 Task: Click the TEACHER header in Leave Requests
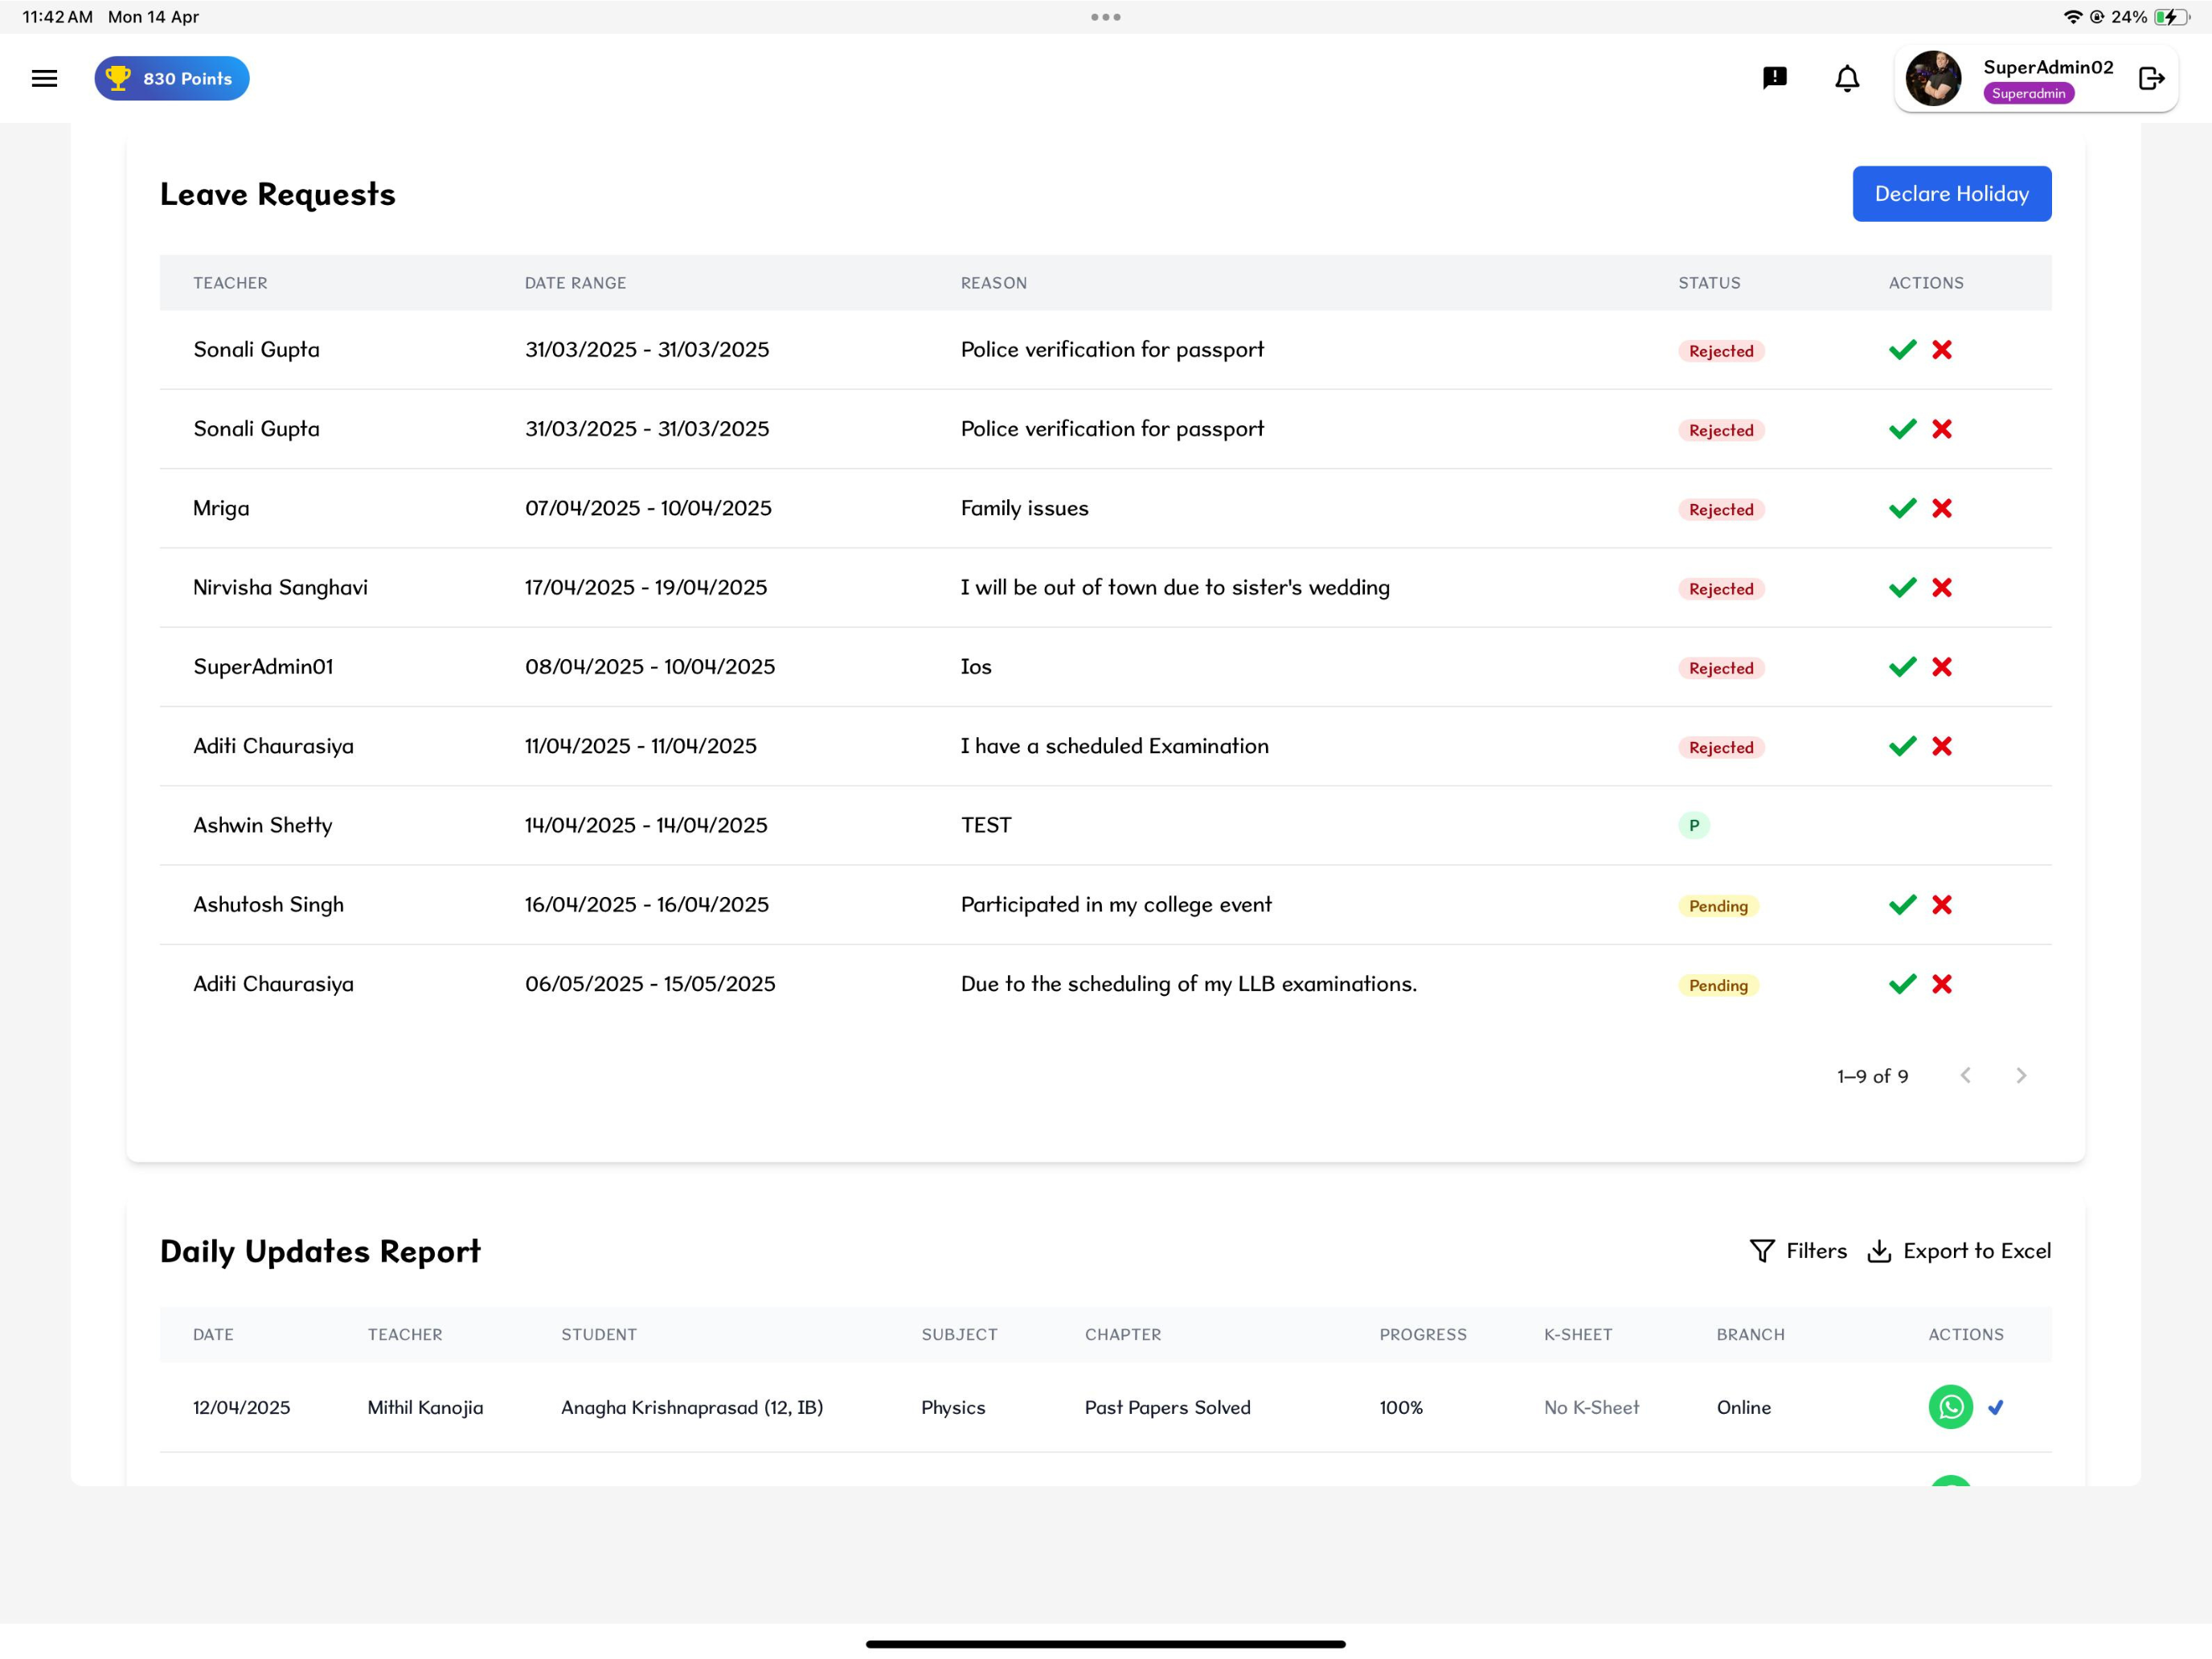(230, 283)
